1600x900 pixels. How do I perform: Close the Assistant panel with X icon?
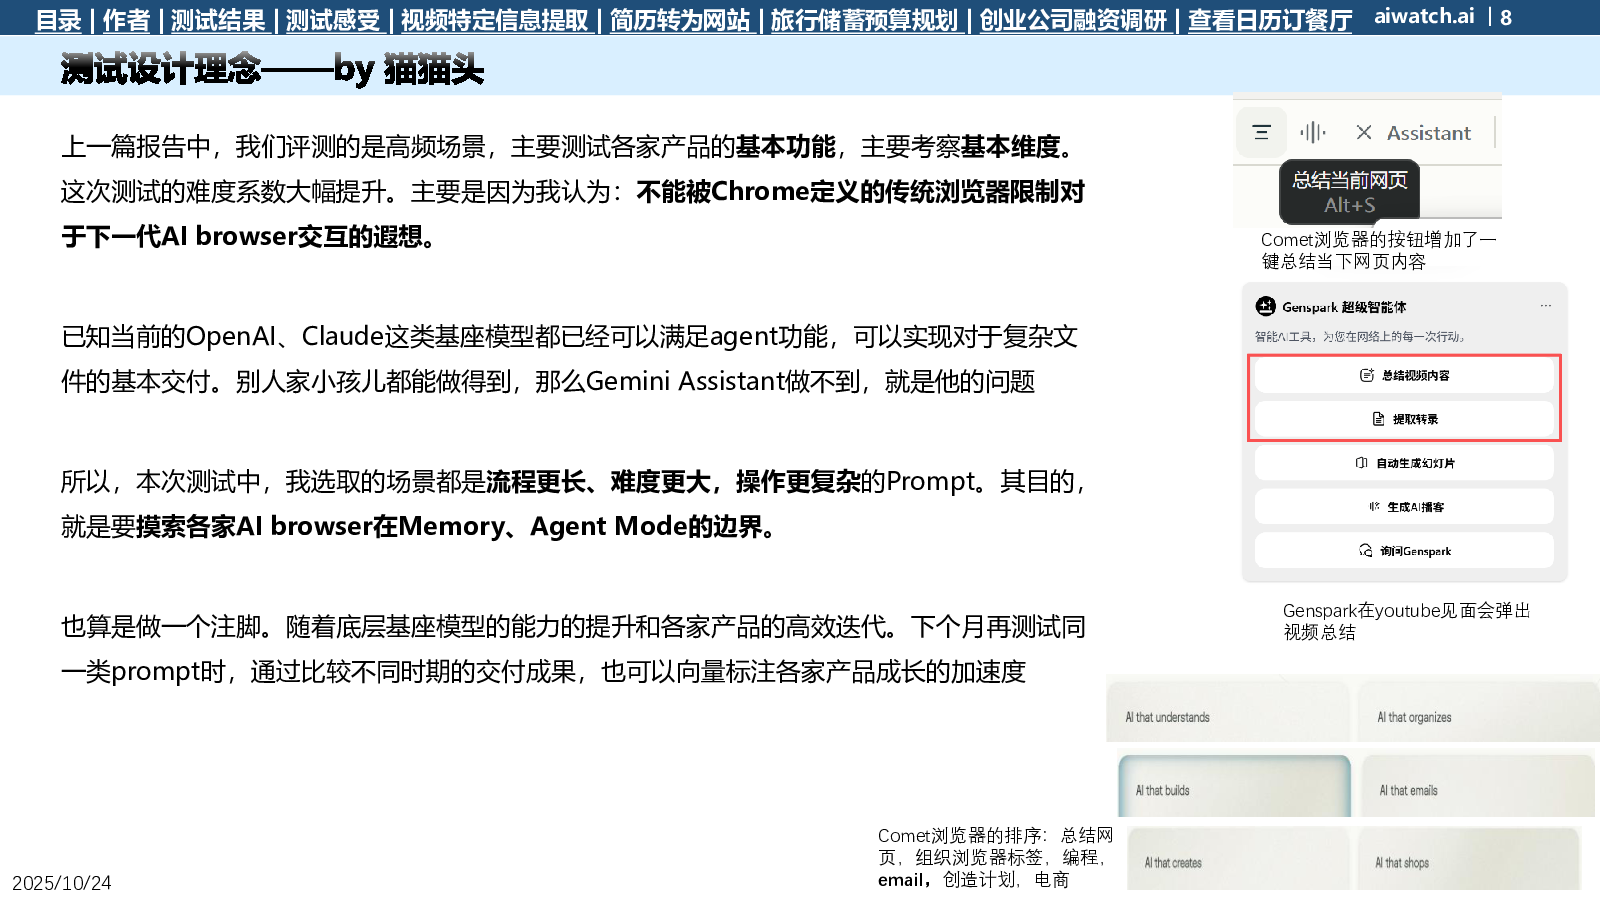1364,132
